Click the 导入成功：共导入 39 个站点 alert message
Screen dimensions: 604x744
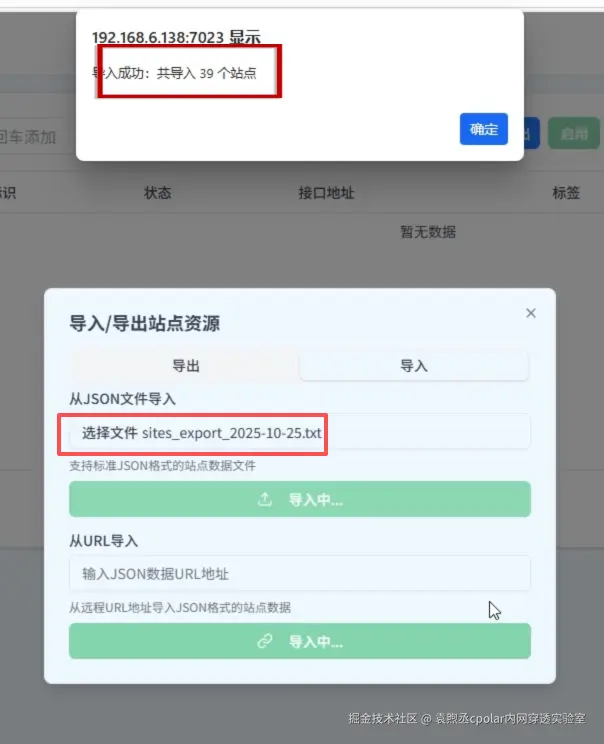click(174, 73)
